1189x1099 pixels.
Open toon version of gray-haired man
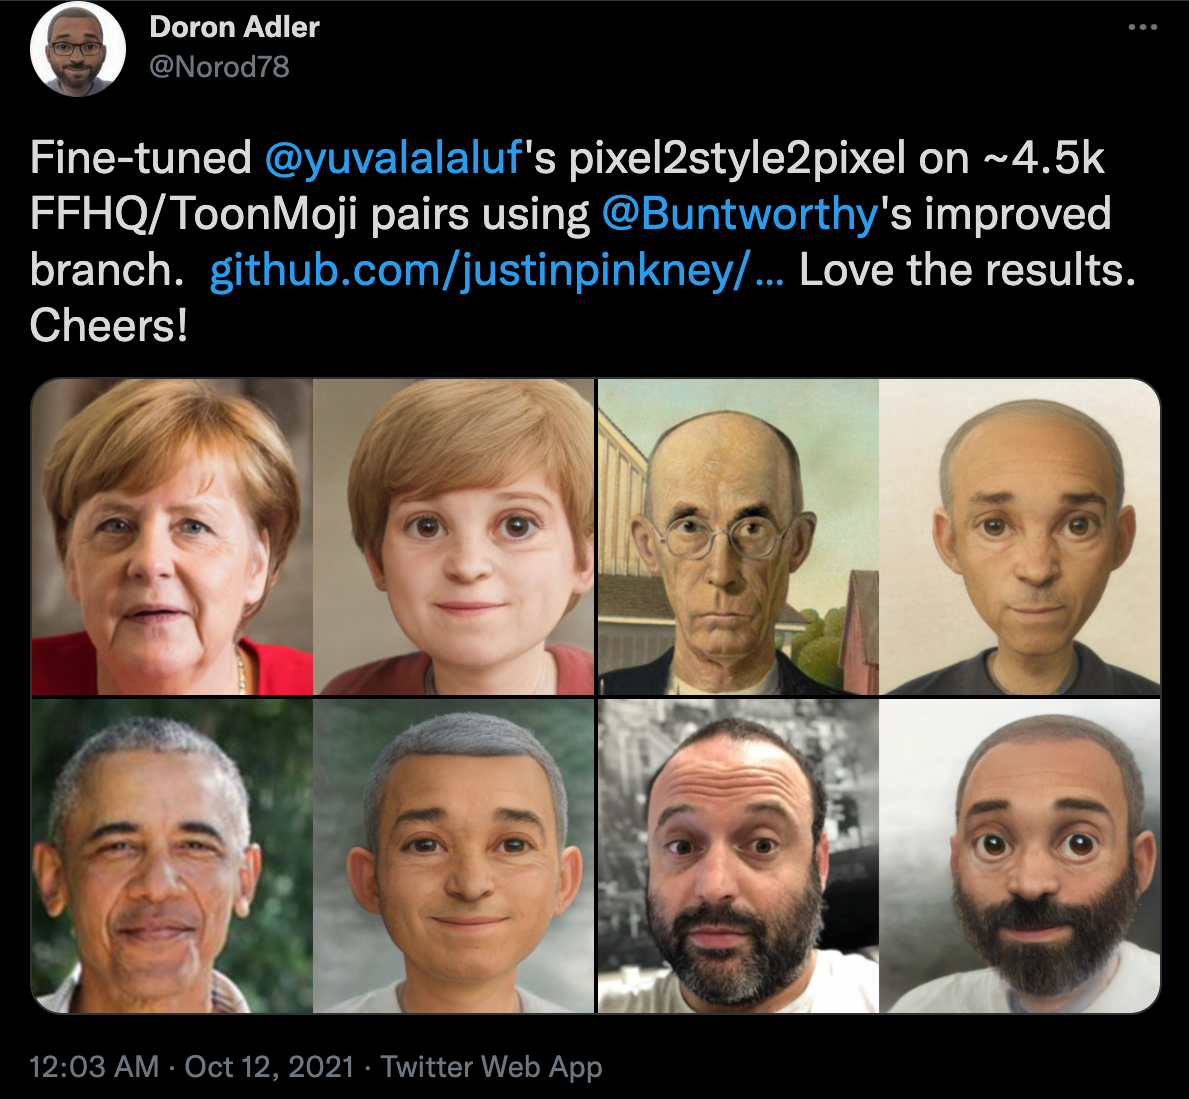(x=453, y=856)
